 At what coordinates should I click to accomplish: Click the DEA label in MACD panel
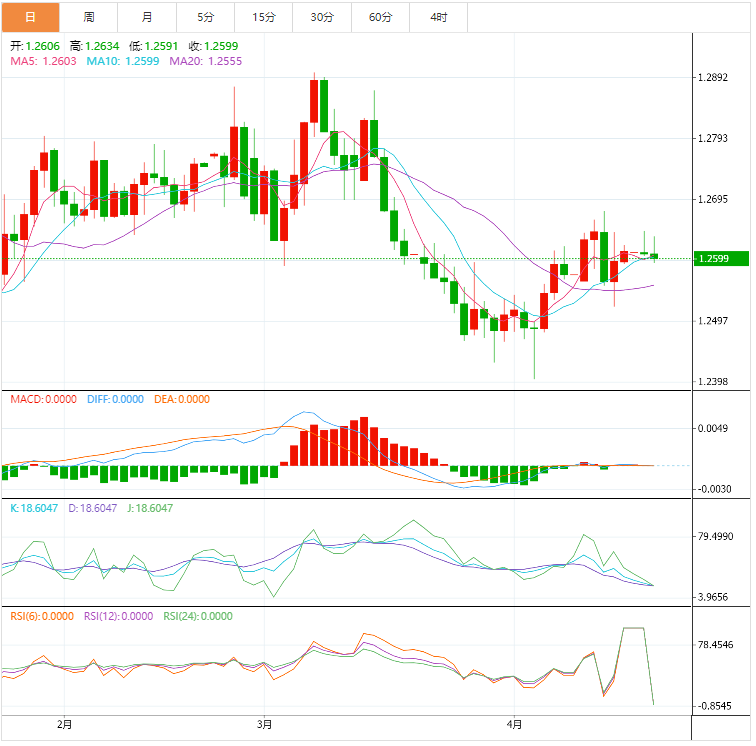click(x=182, y=399)
